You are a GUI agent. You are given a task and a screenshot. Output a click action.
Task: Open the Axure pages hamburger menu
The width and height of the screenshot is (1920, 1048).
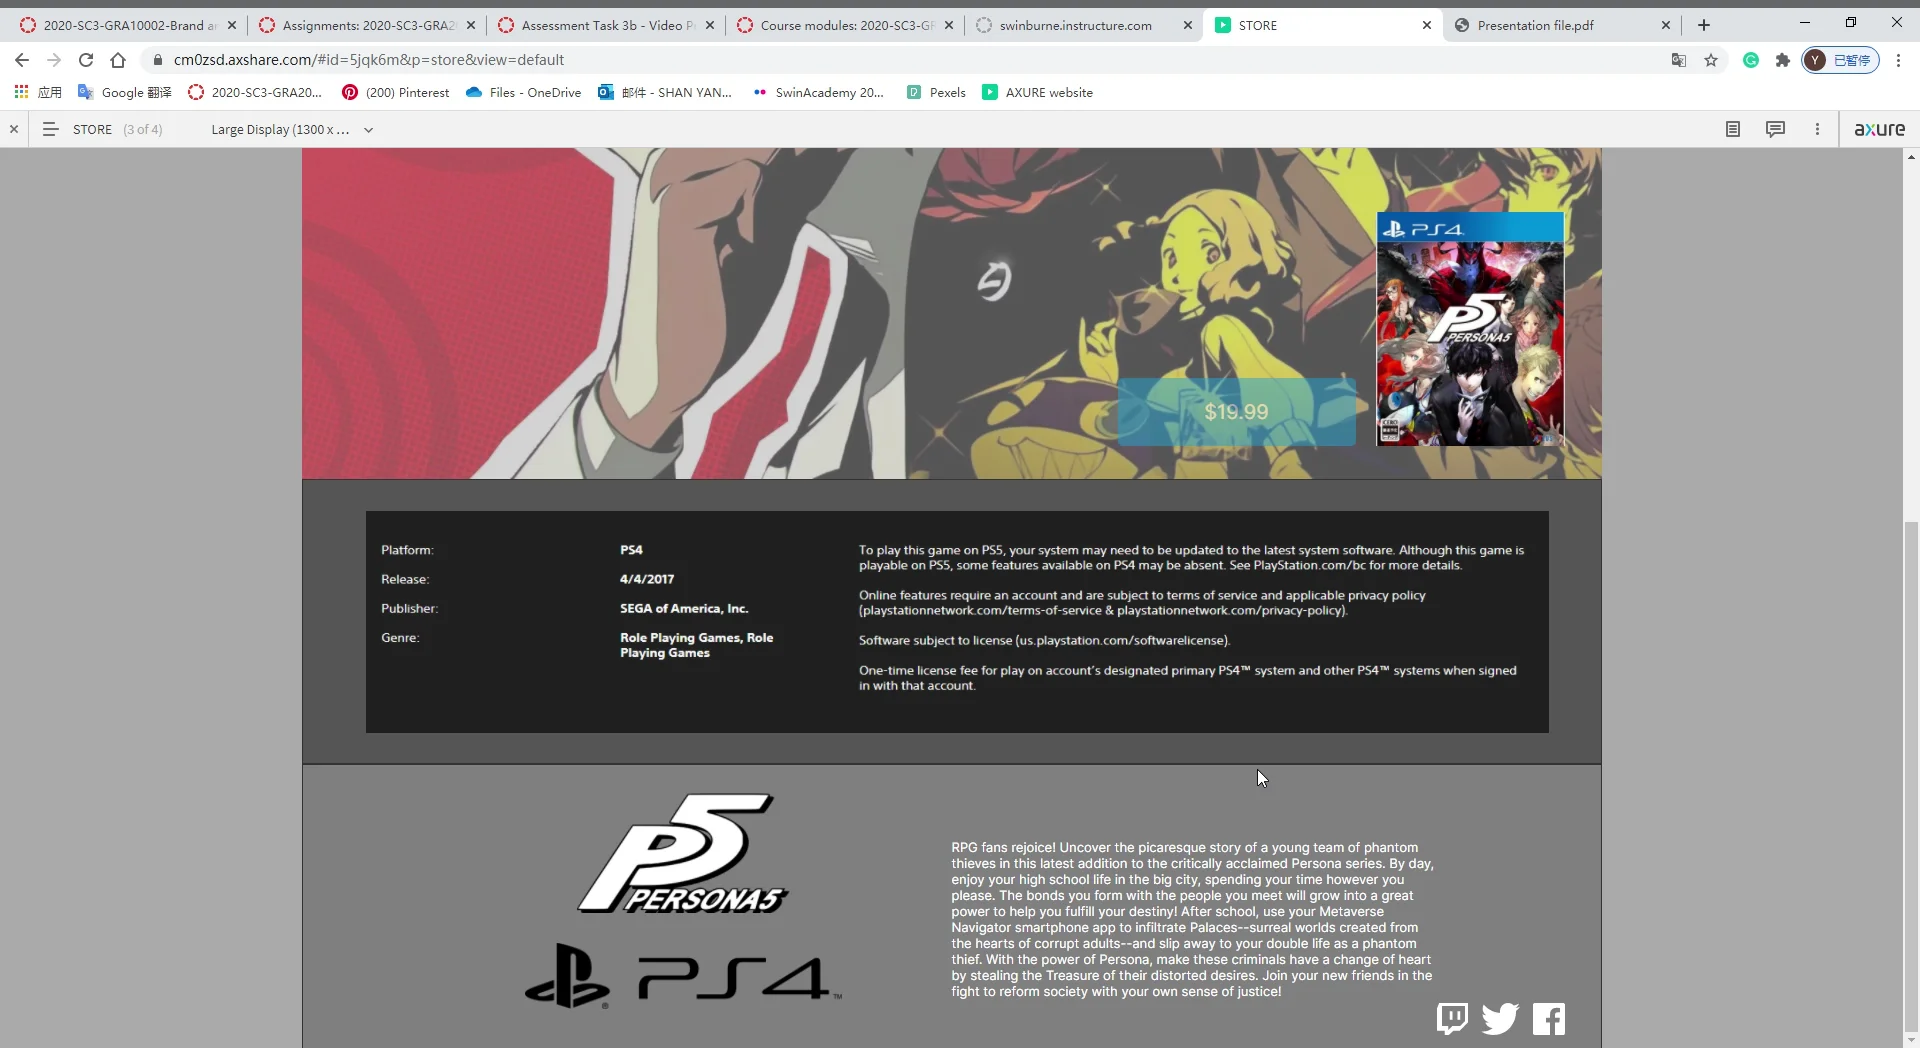click(x=50, y=129)
